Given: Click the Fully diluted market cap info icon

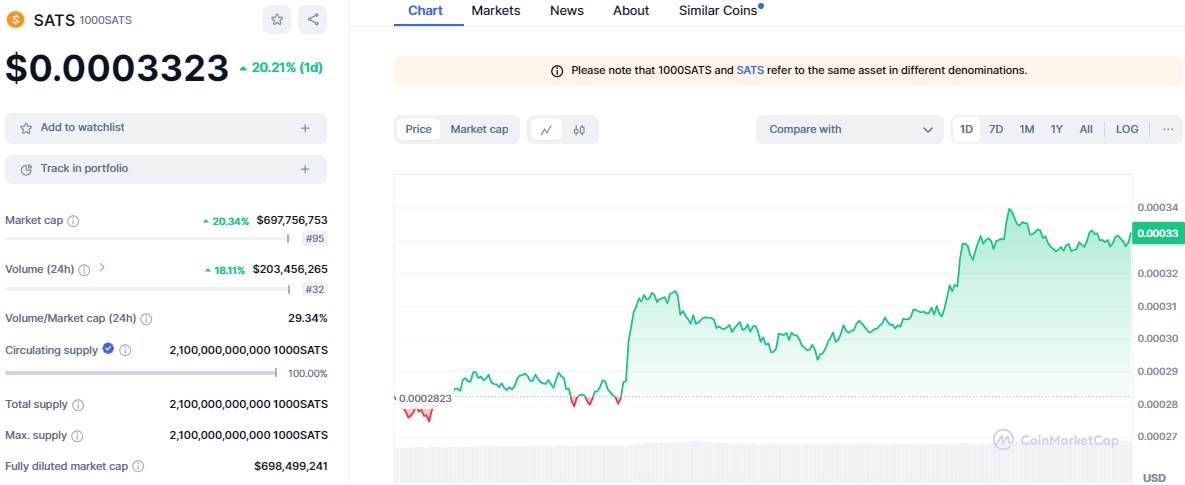Looking at the screenshot, I should point(138,467).
